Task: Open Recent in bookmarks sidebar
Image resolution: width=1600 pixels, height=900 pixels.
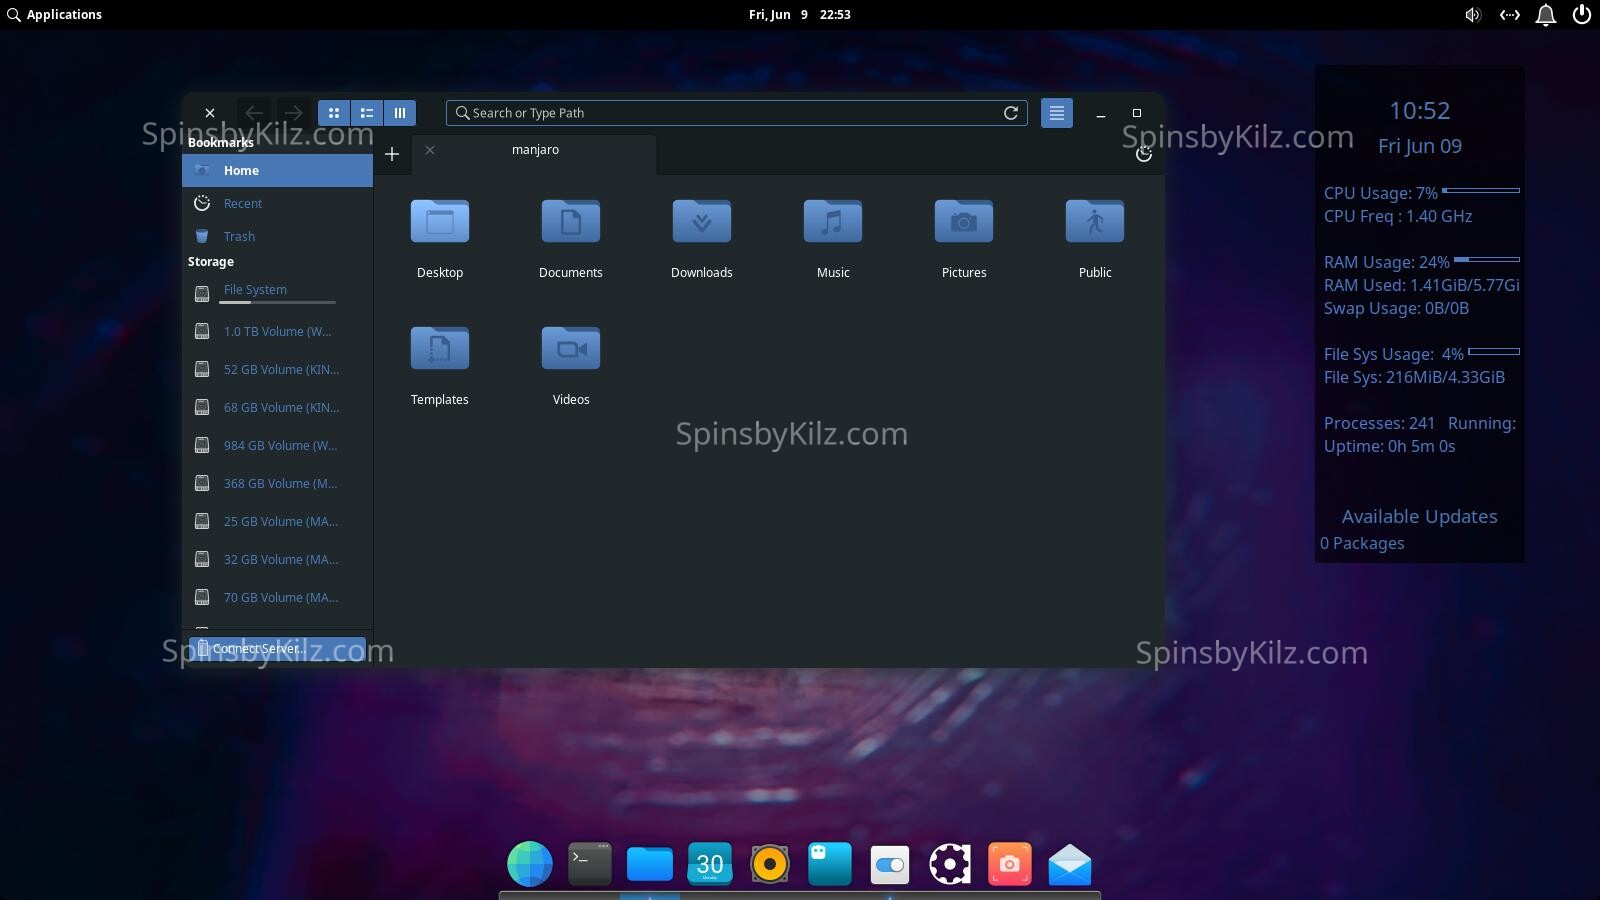Action: 243,203
